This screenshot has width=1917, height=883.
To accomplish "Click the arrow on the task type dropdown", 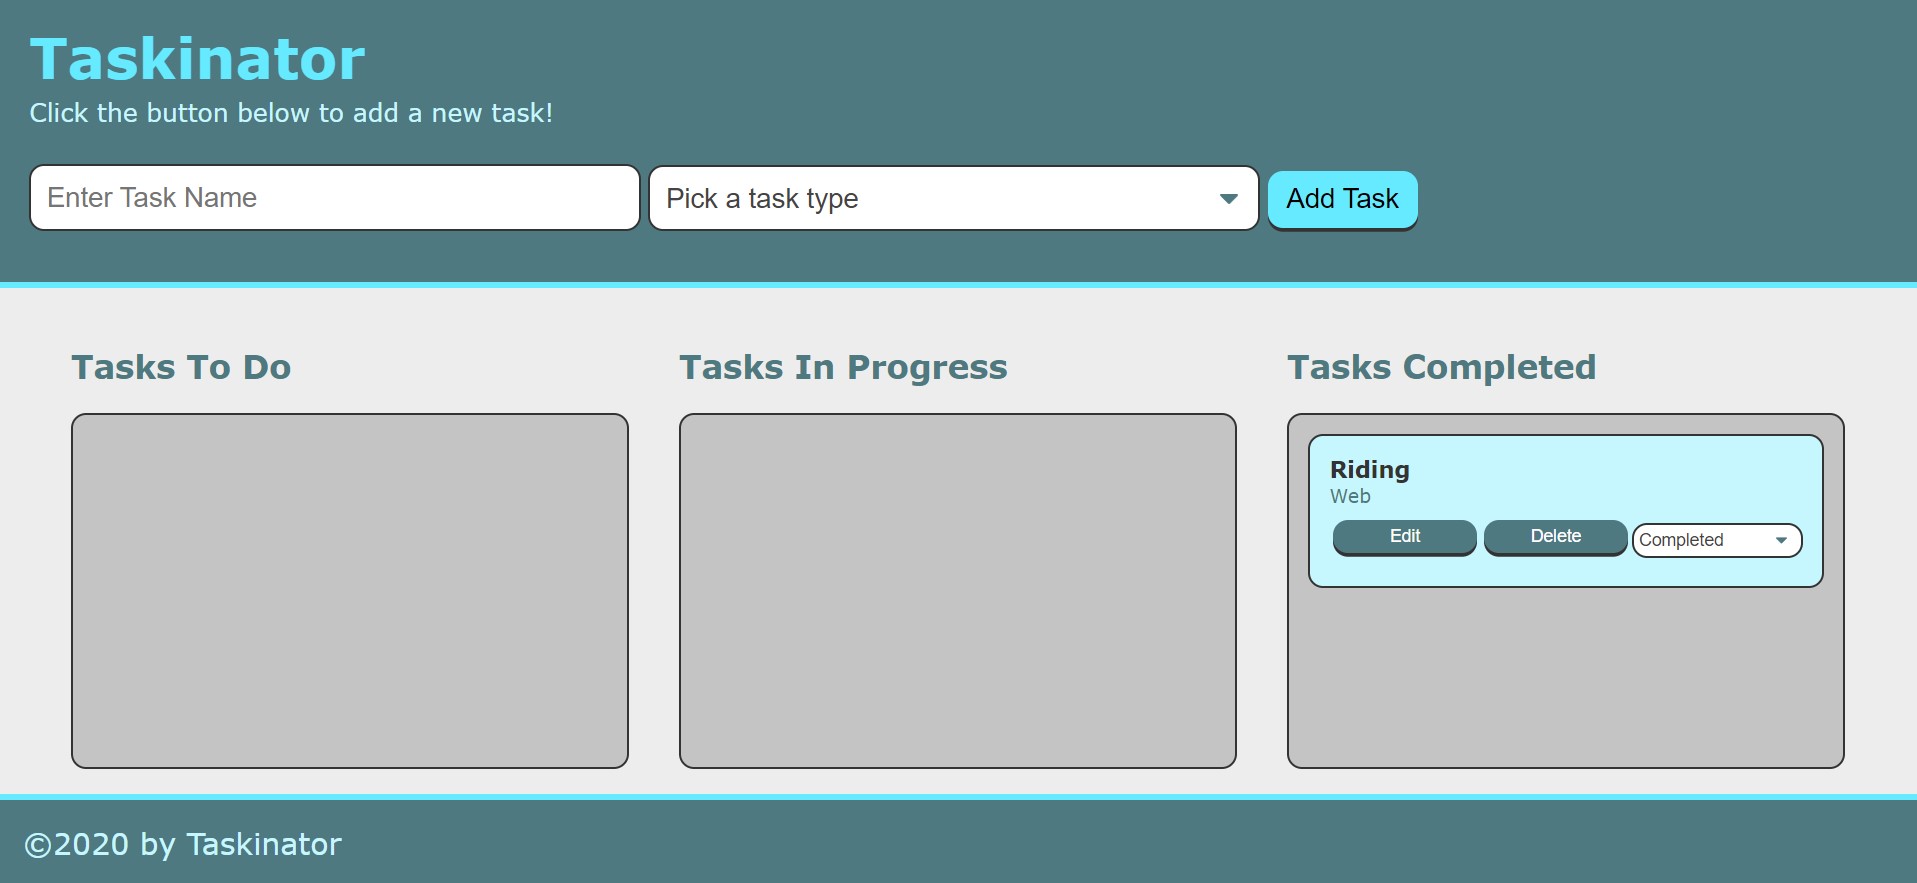I will pos(1228,199).
